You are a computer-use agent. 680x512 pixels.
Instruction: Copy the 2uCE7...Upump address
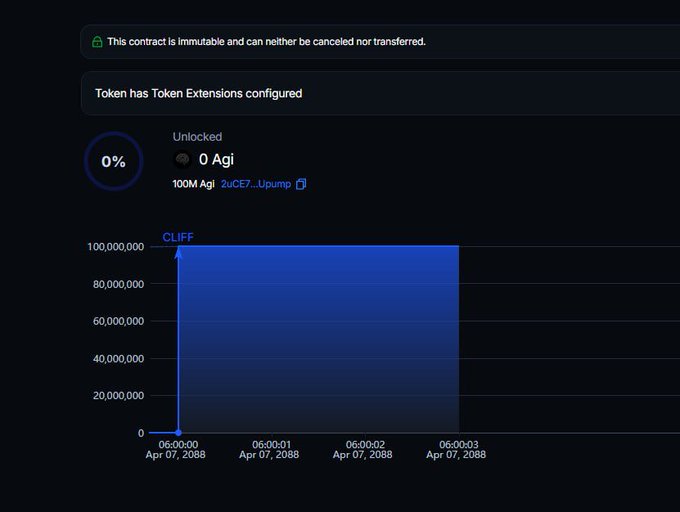pyautogui.click(x=301, y=184)
